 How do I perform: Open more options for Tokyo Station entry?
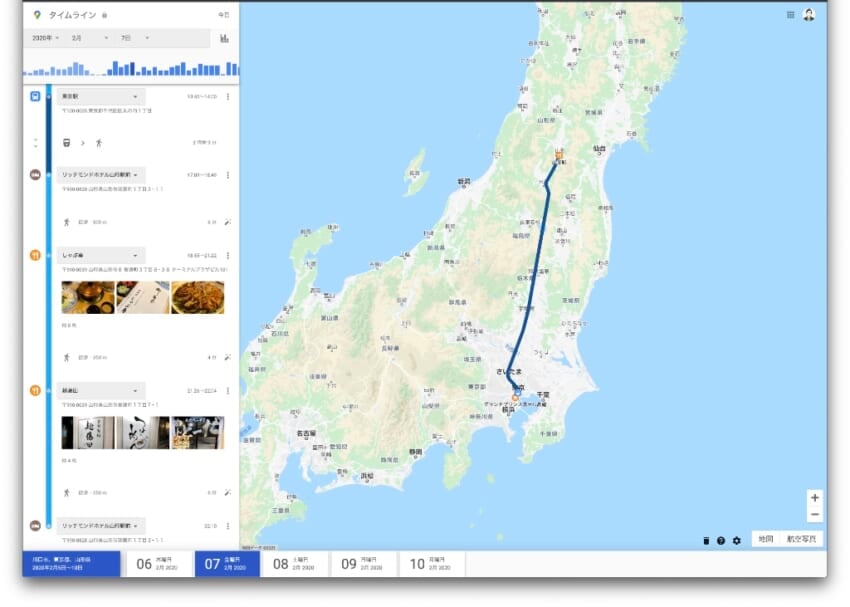(228, 96)
